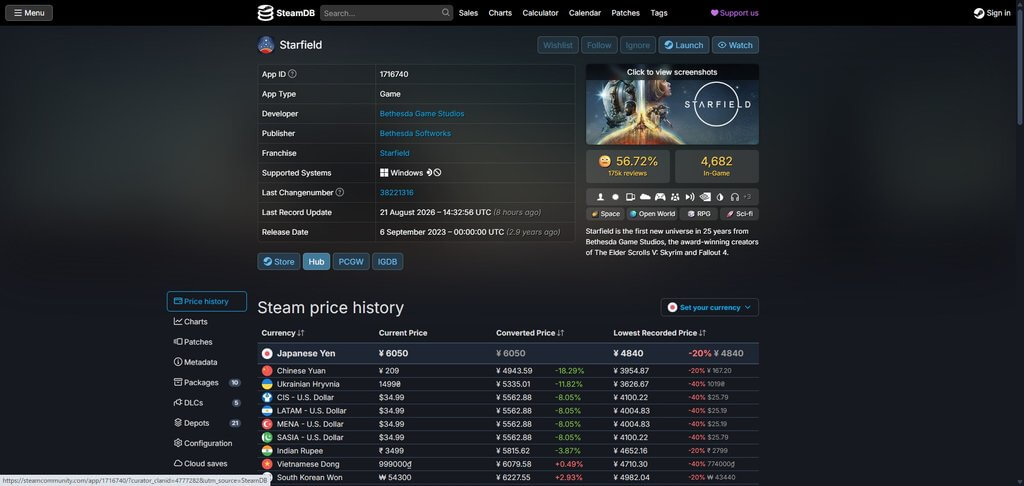Screen dimensions: 1024x486
Task: Click the Starfield screenshots thumbnail
Action: (x=672, y=104)
